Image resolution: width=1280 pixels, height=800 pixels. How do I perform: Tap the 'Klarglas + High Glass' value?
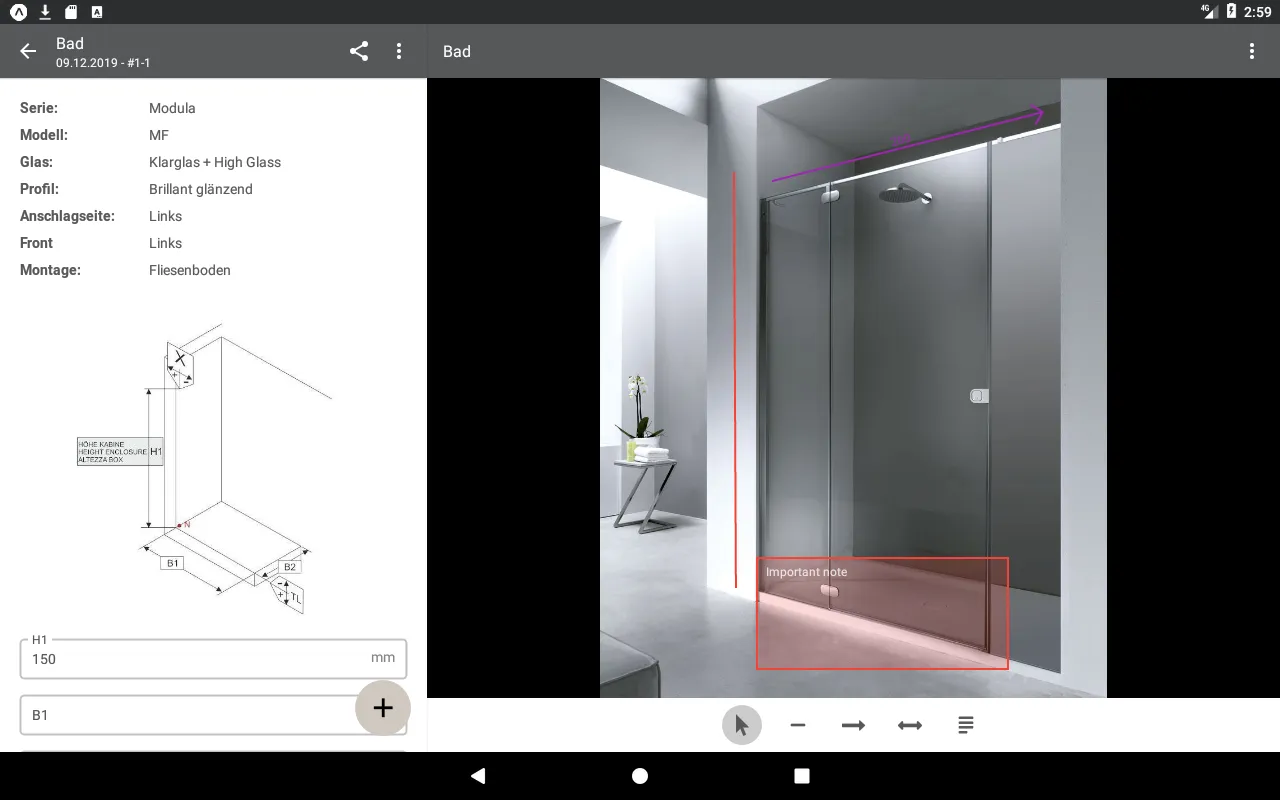pos(215,162)
